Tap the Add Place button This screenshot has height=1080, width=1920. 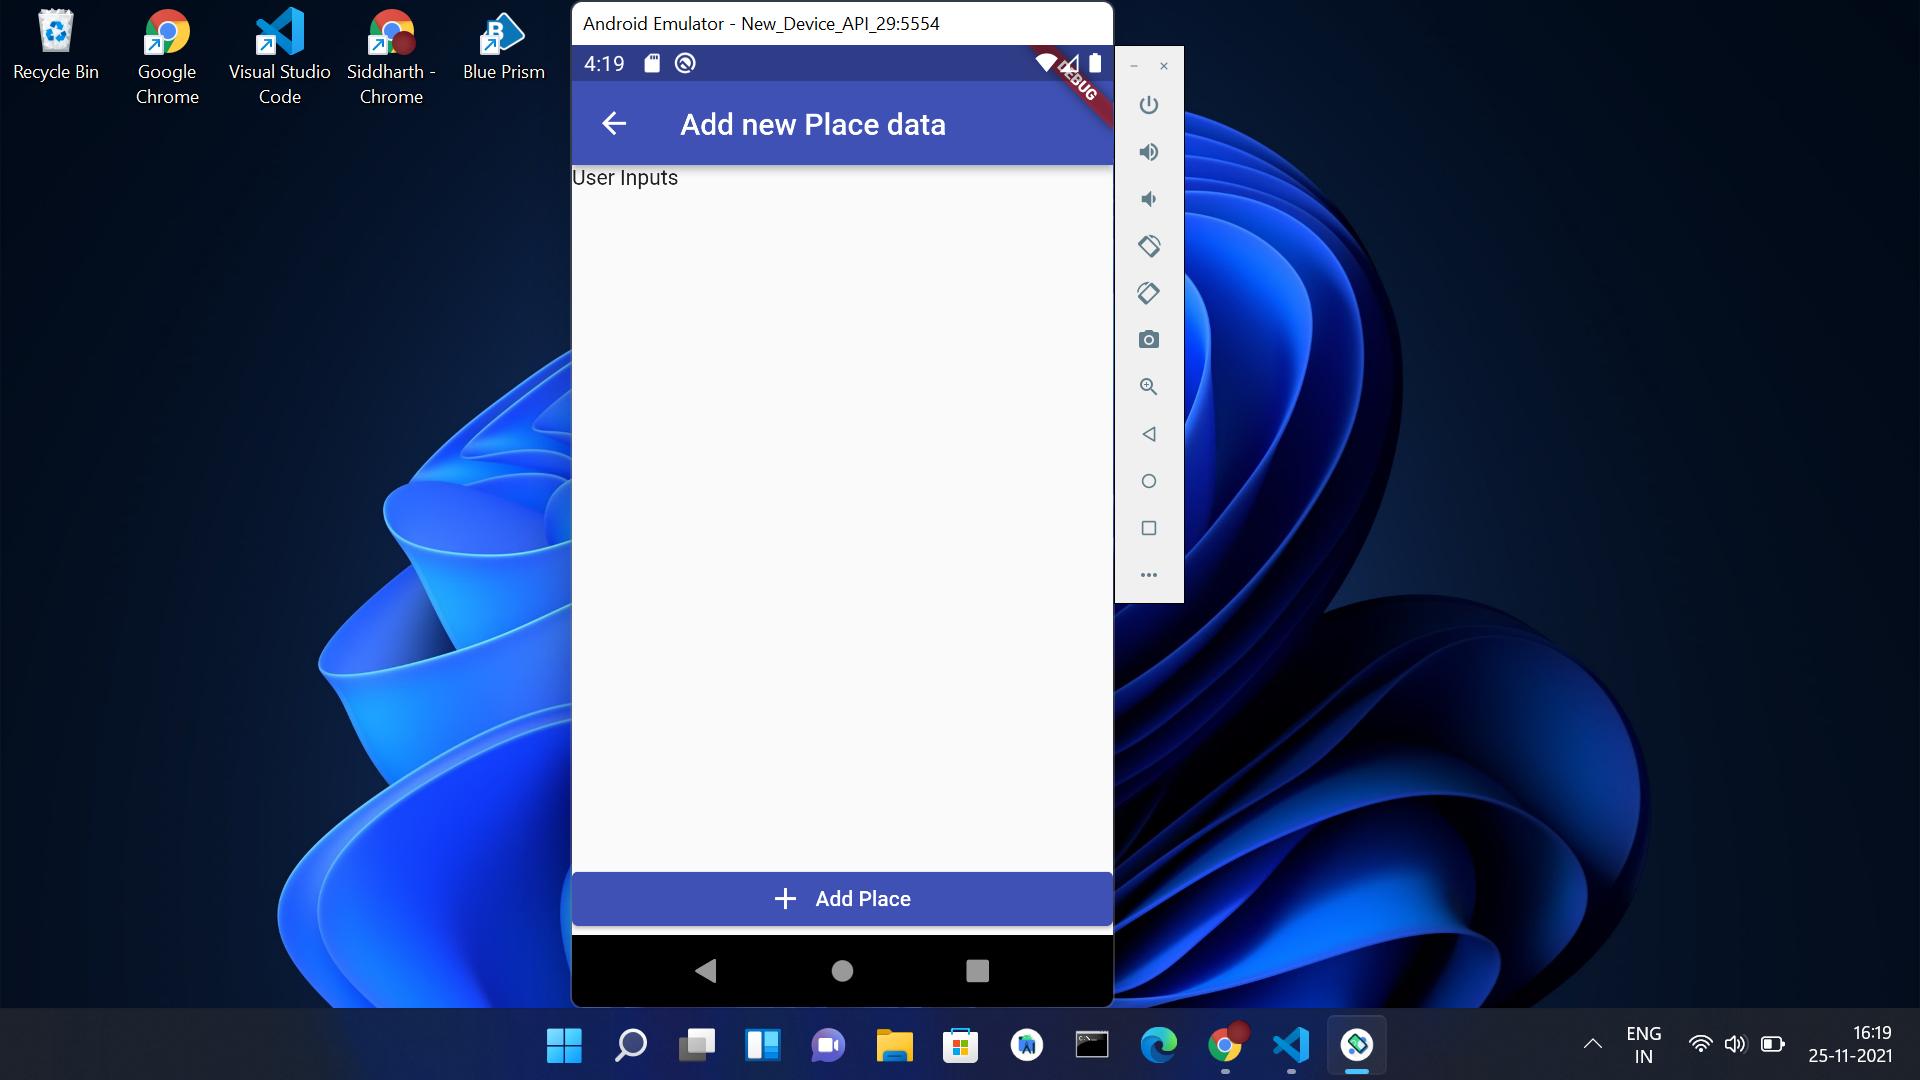(x=842, y=898)
